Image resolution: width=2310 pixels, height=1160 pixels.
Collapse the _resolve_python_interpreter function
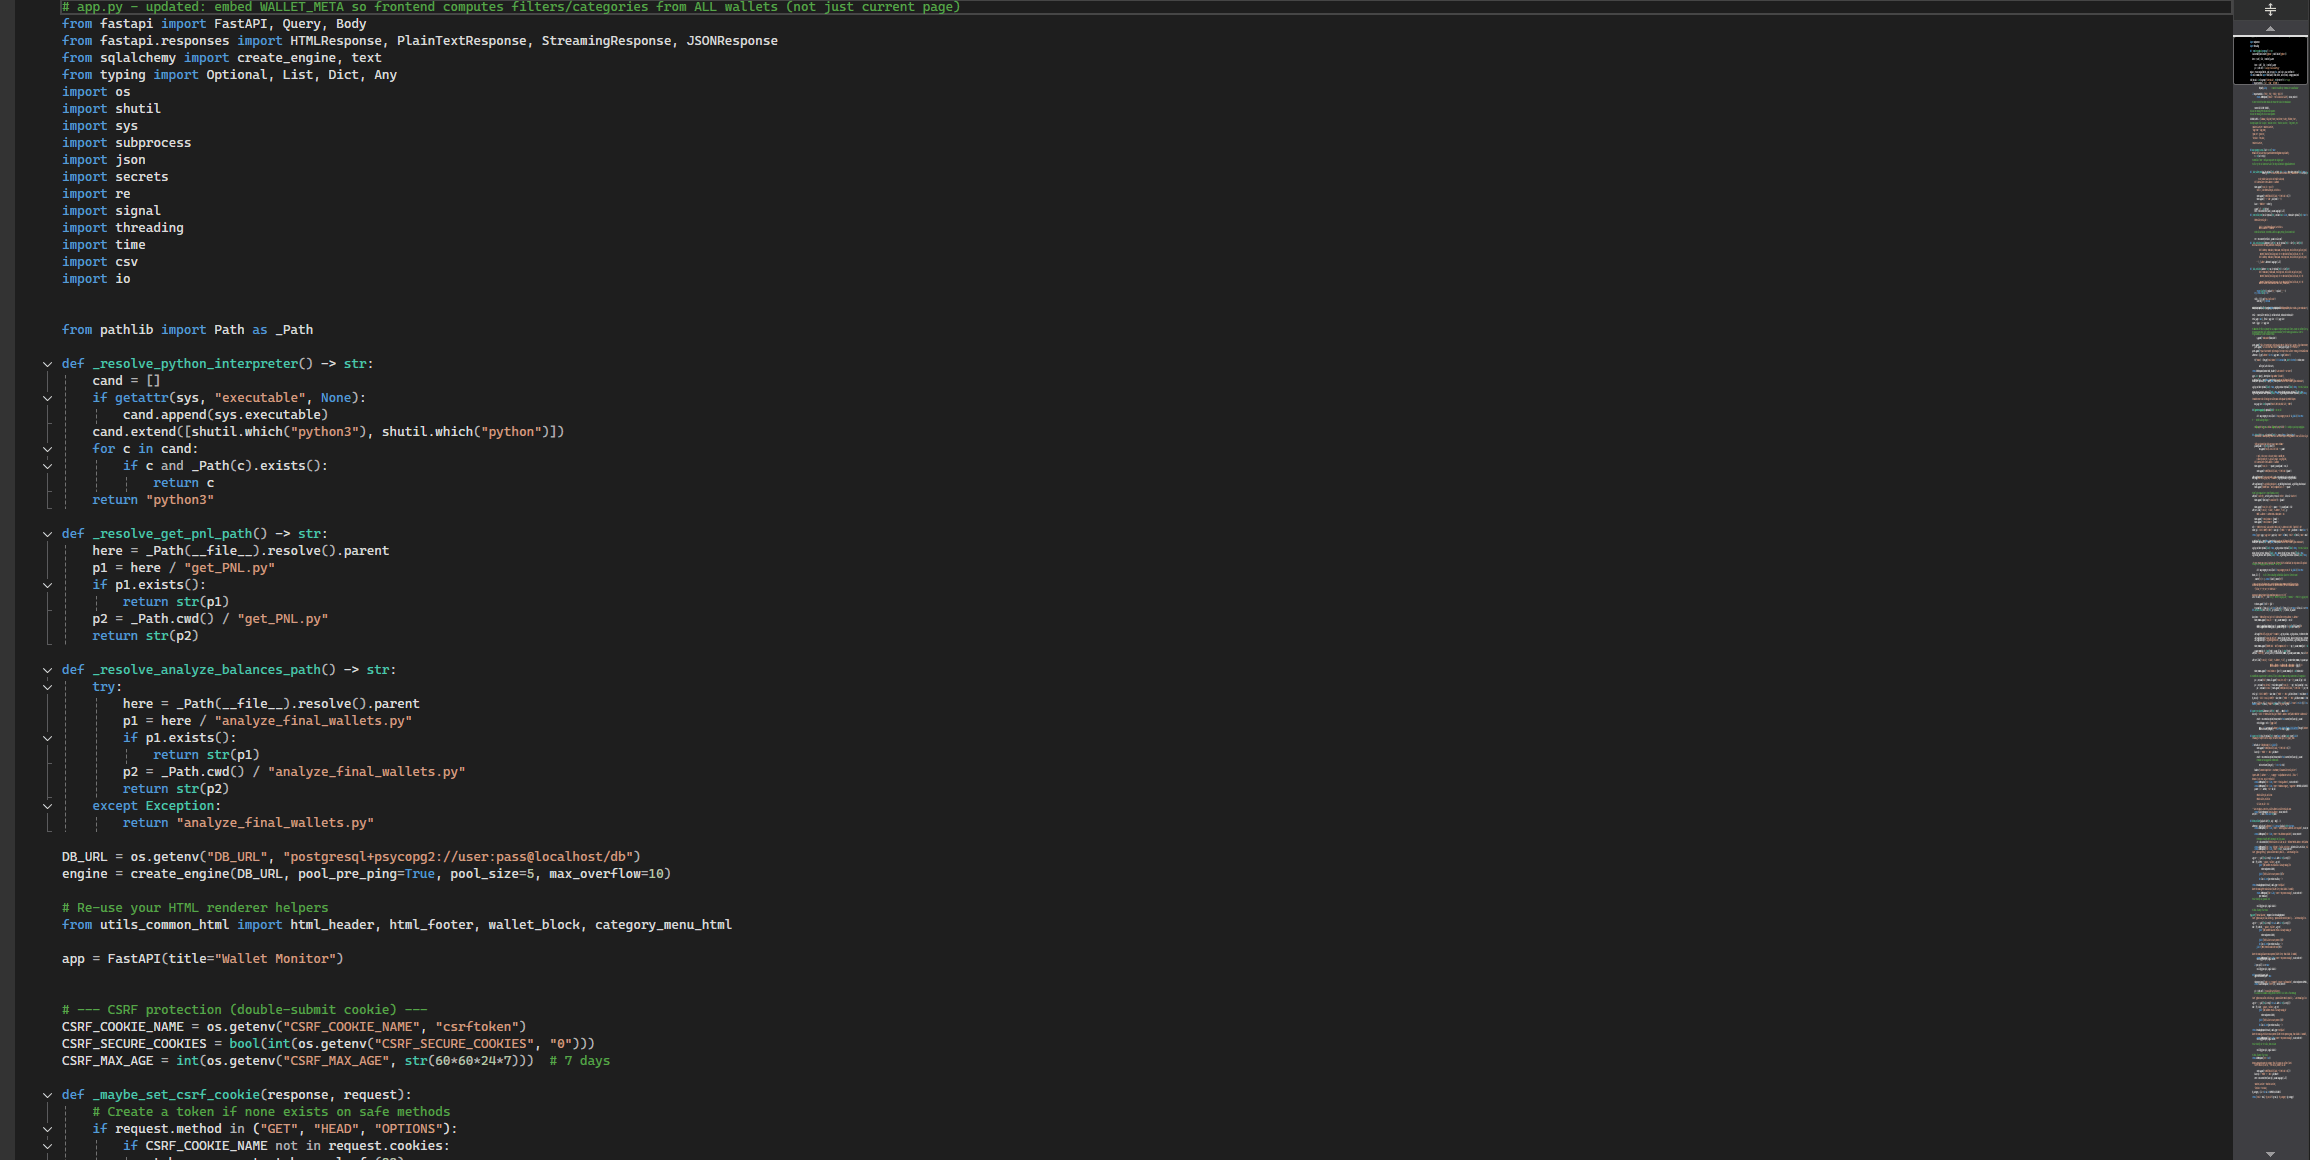[47, 364]
